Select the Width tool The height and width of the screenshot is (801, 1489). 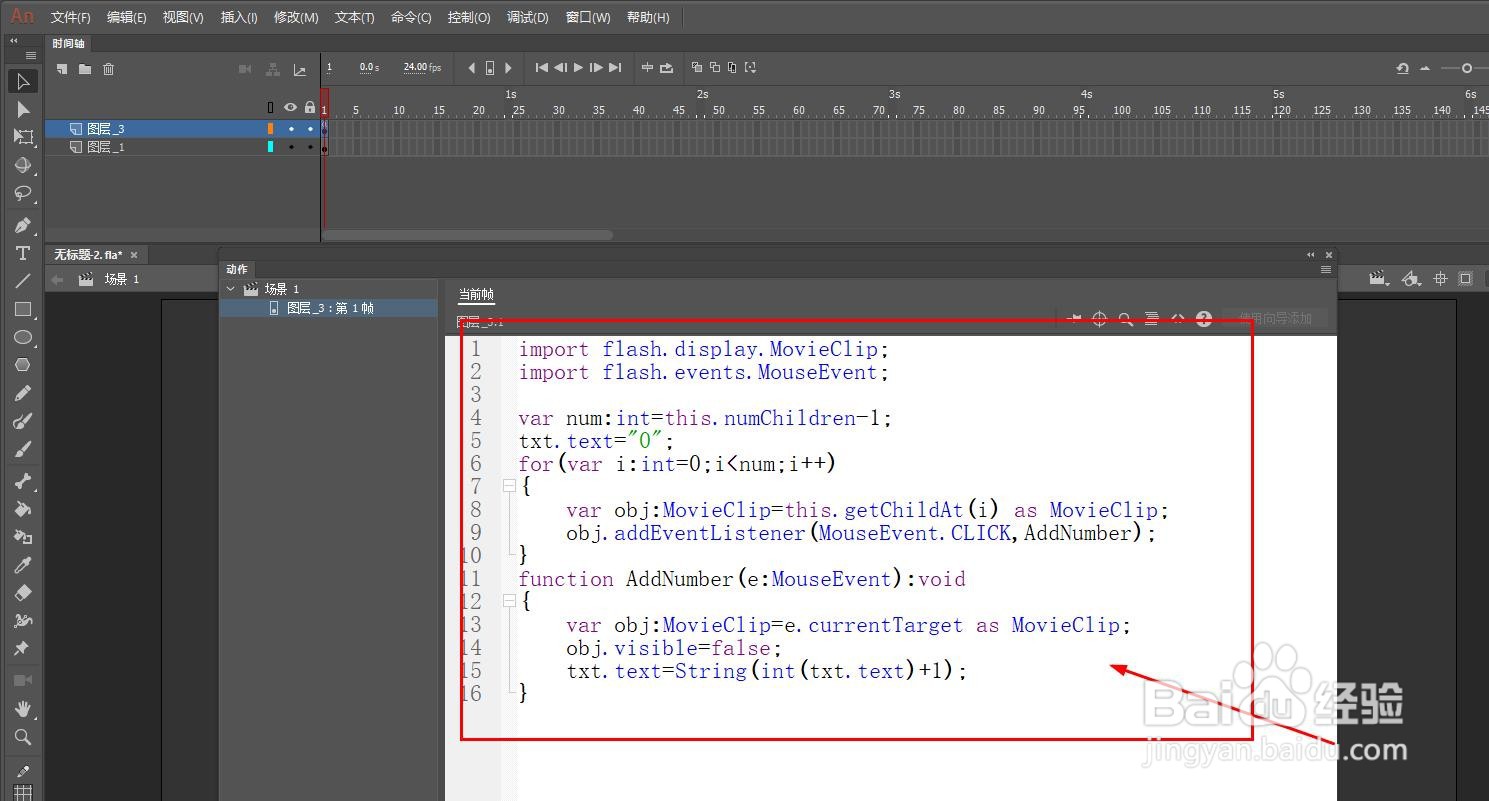(x=23, y=621)
